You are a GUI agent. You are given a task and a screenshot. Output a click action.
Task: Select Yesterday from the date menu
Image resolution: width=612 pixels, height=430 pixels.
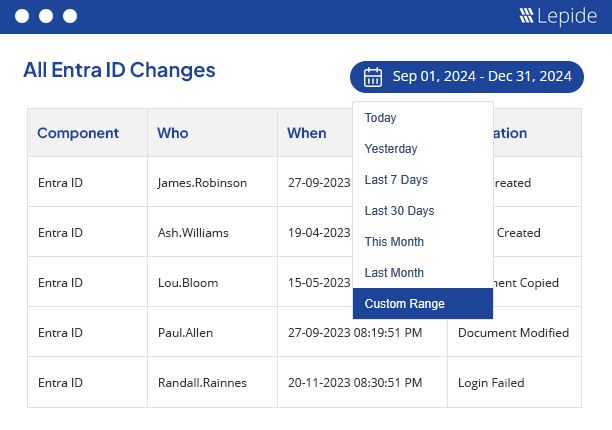coord(423,149)
